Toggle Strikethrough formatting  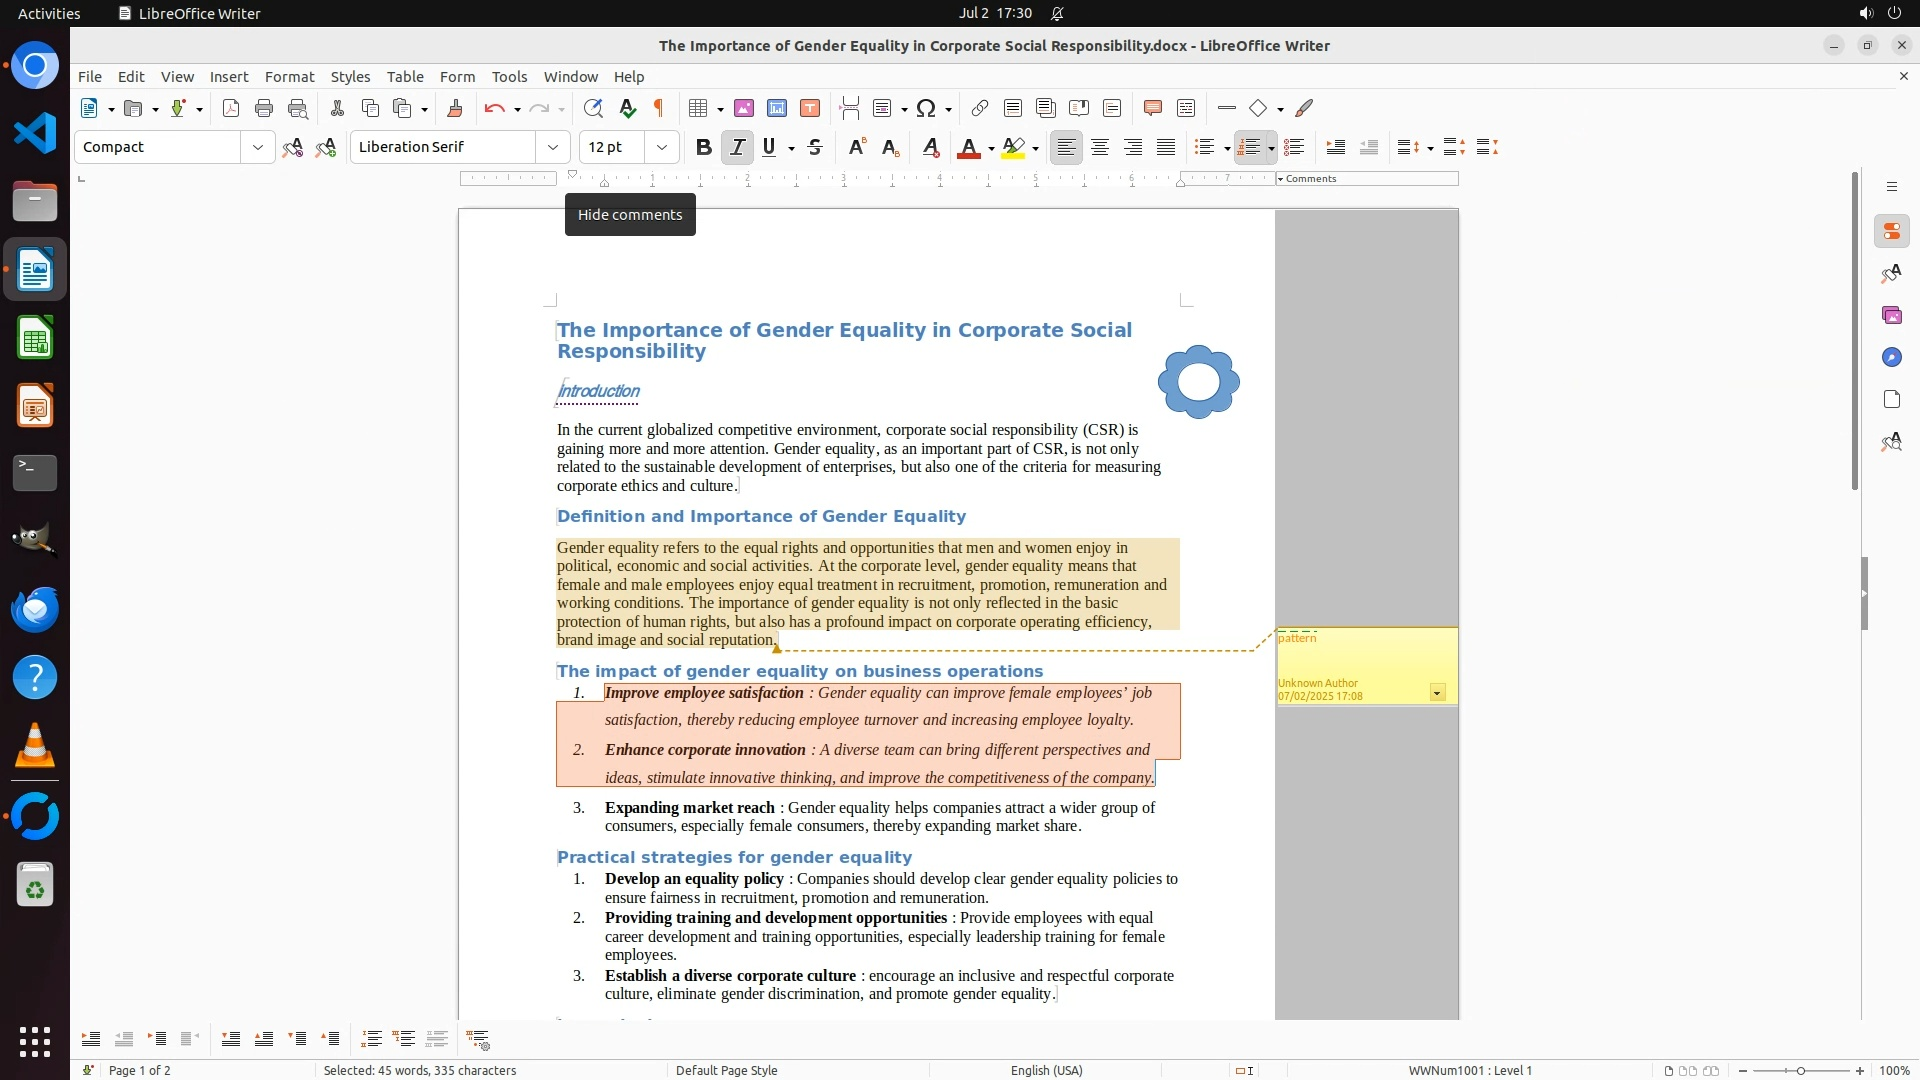[815, 147]
